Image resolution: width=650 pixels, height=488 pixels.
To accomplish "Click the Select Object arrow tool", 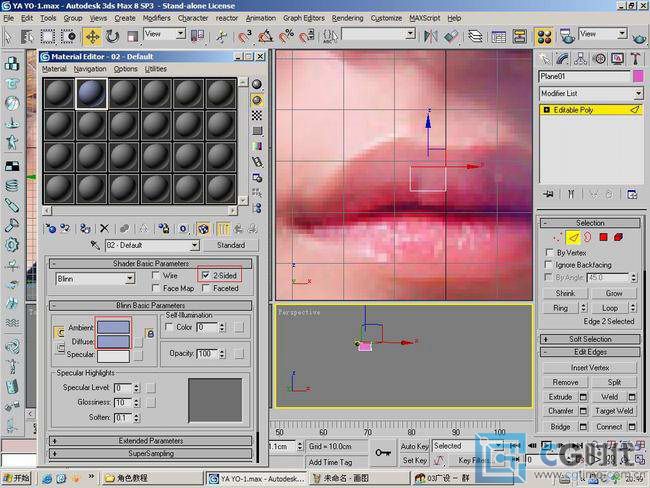I will 8,36.
